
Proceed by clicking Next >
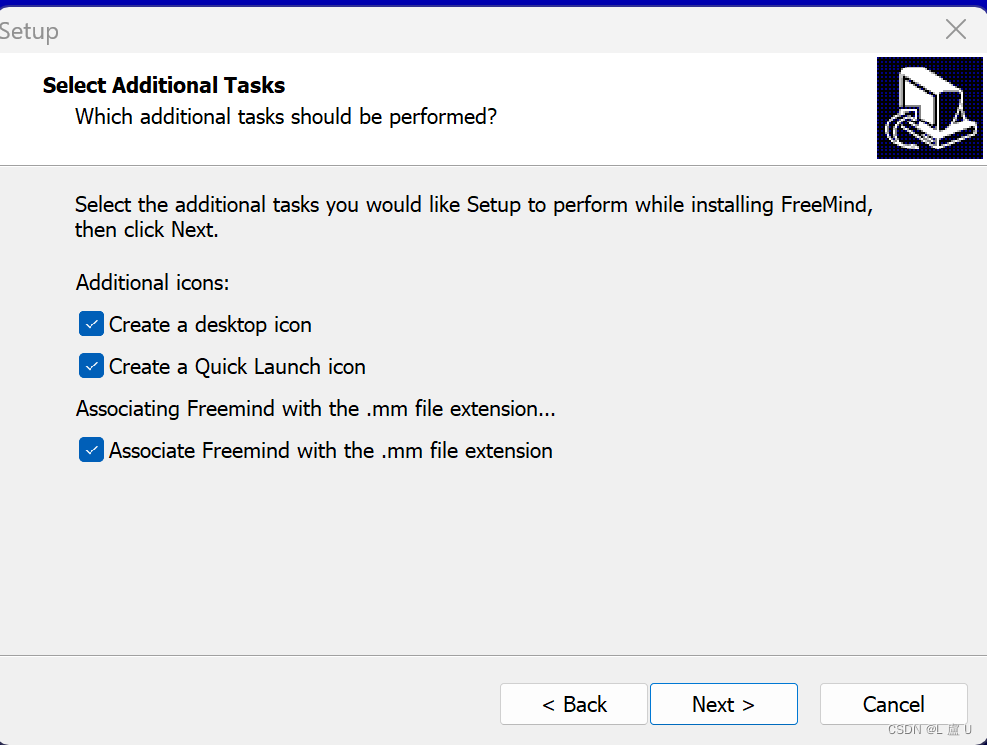point(723,704)
